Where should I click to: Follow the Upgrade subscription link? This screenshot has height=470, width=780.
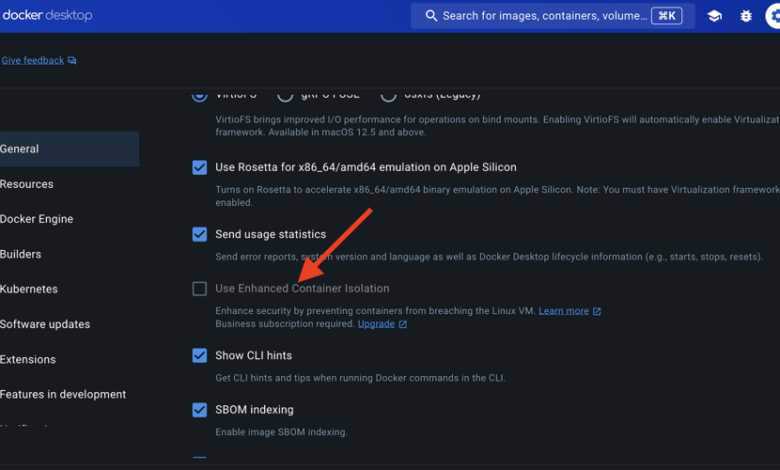click(x=376, y=324)
